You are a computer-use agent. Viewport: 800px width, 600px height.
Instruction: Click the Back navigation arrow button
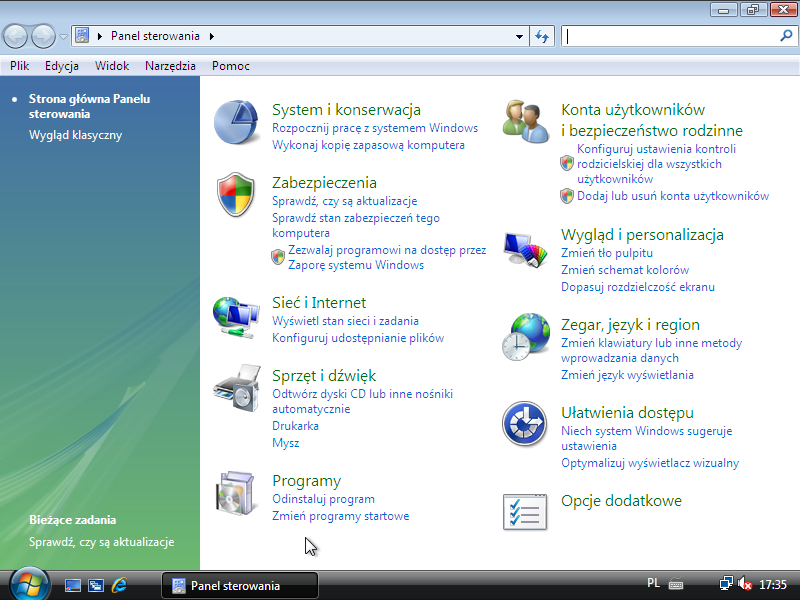coord(15,36)
